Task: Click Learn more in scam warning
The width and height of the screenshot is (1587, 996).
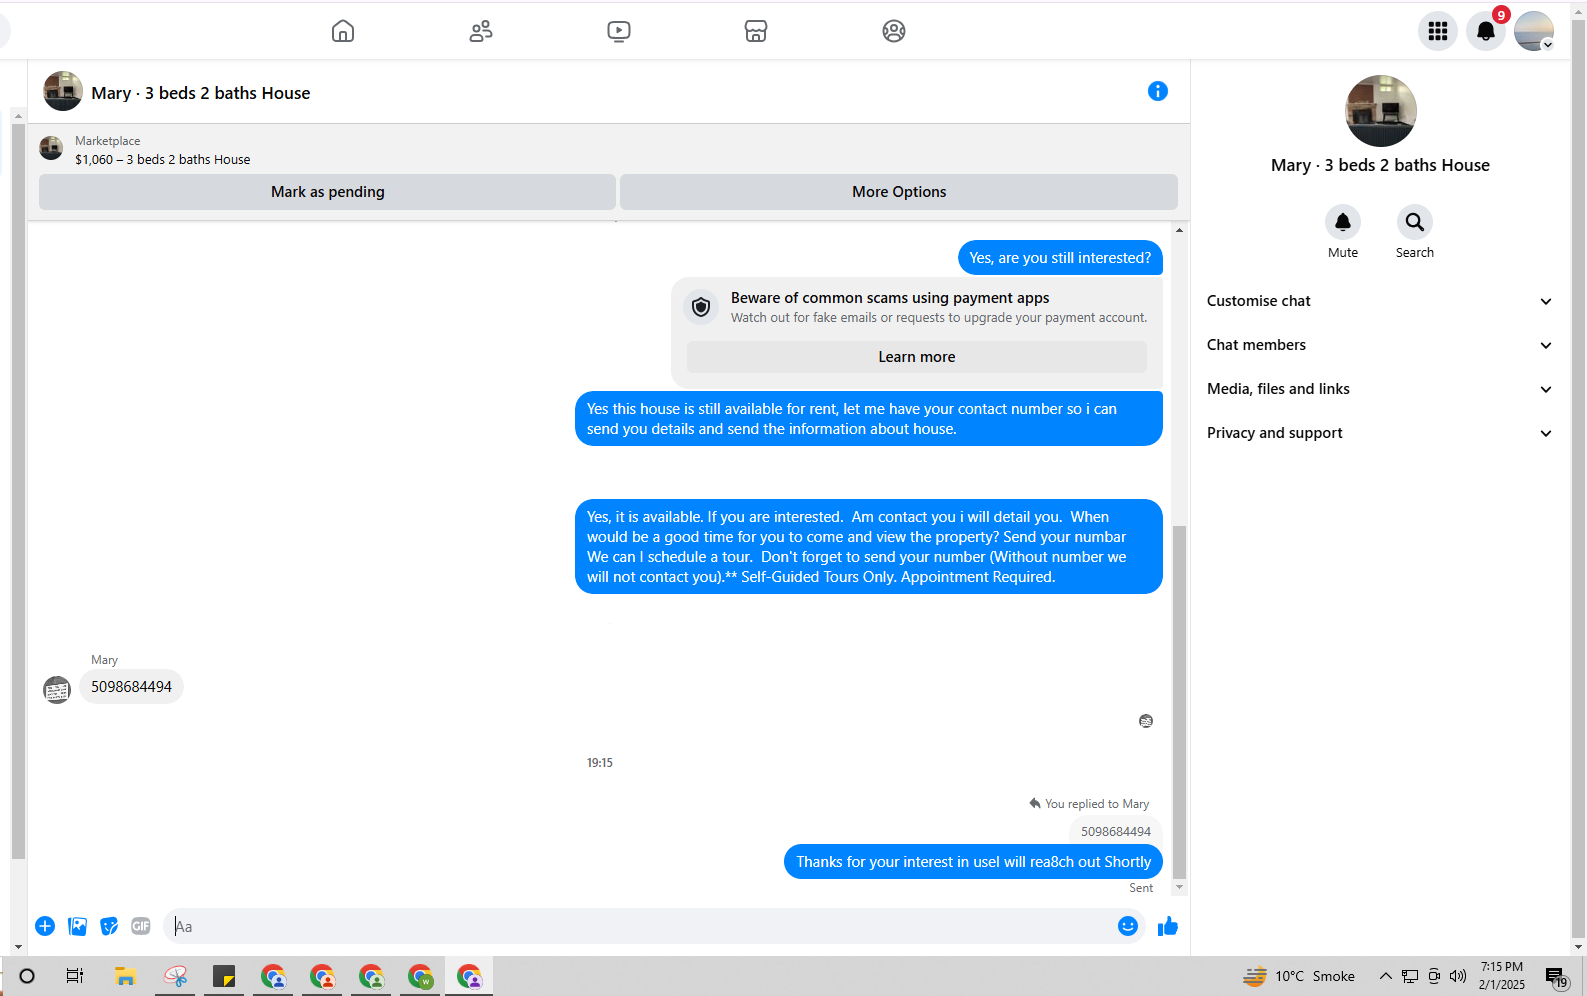Action: coord(917,357)
